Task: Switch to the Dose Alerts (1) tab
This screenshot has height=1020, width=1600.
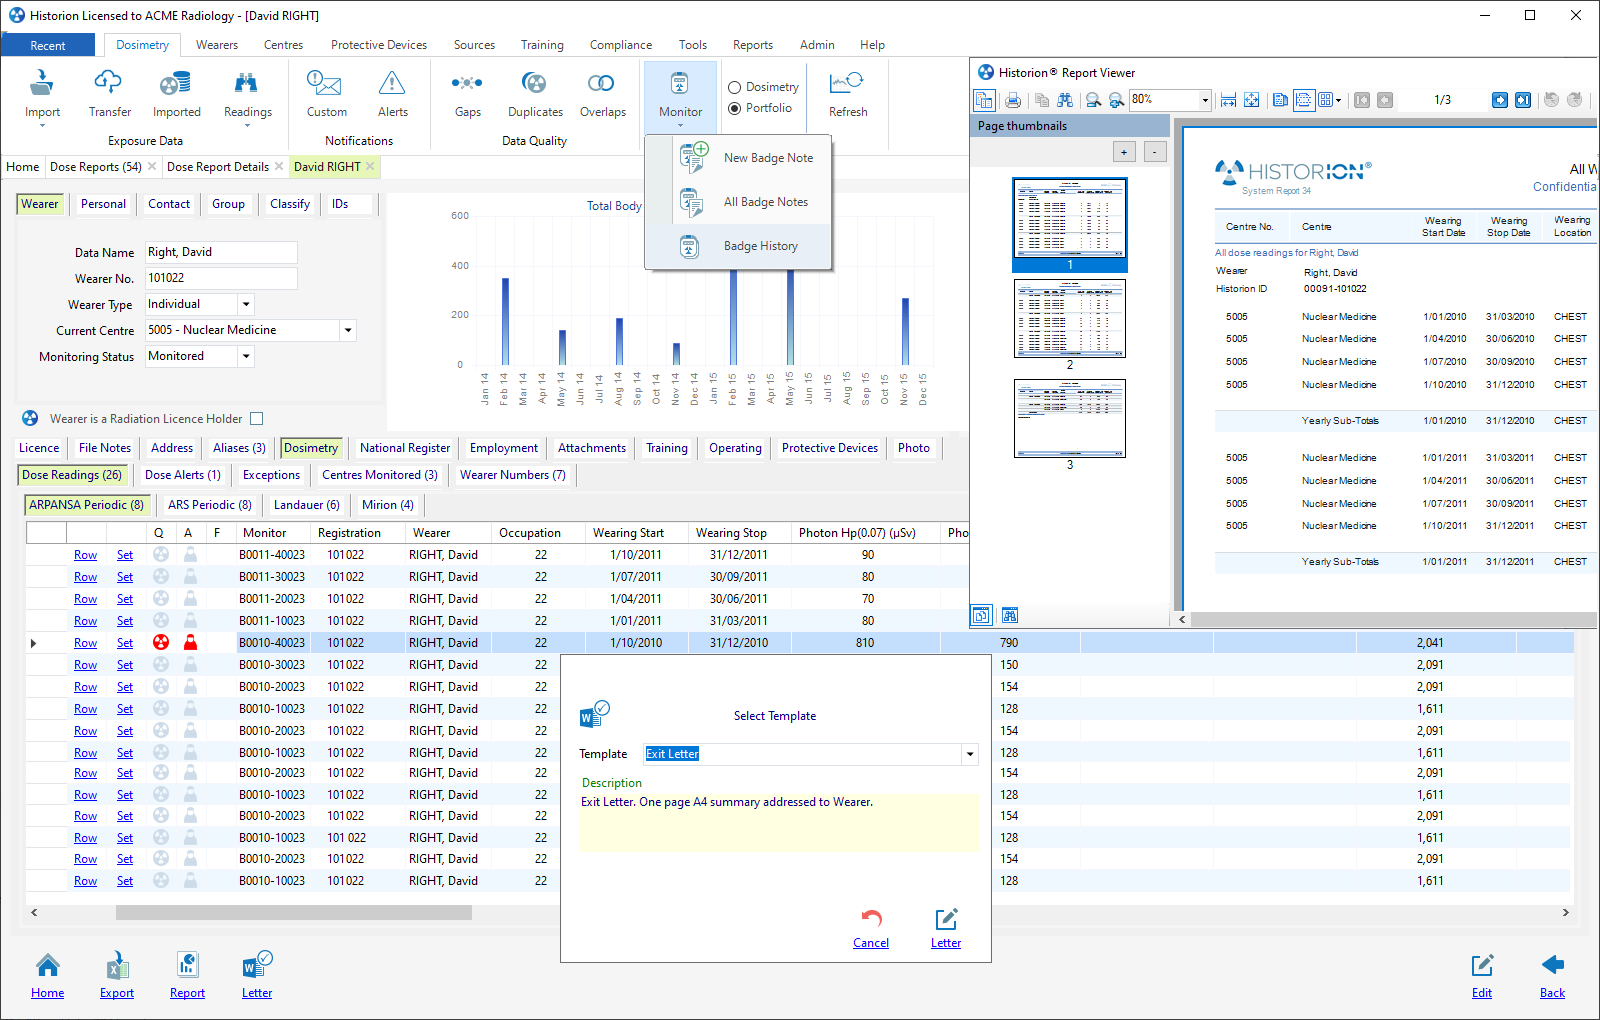Action: pos(183,475)
